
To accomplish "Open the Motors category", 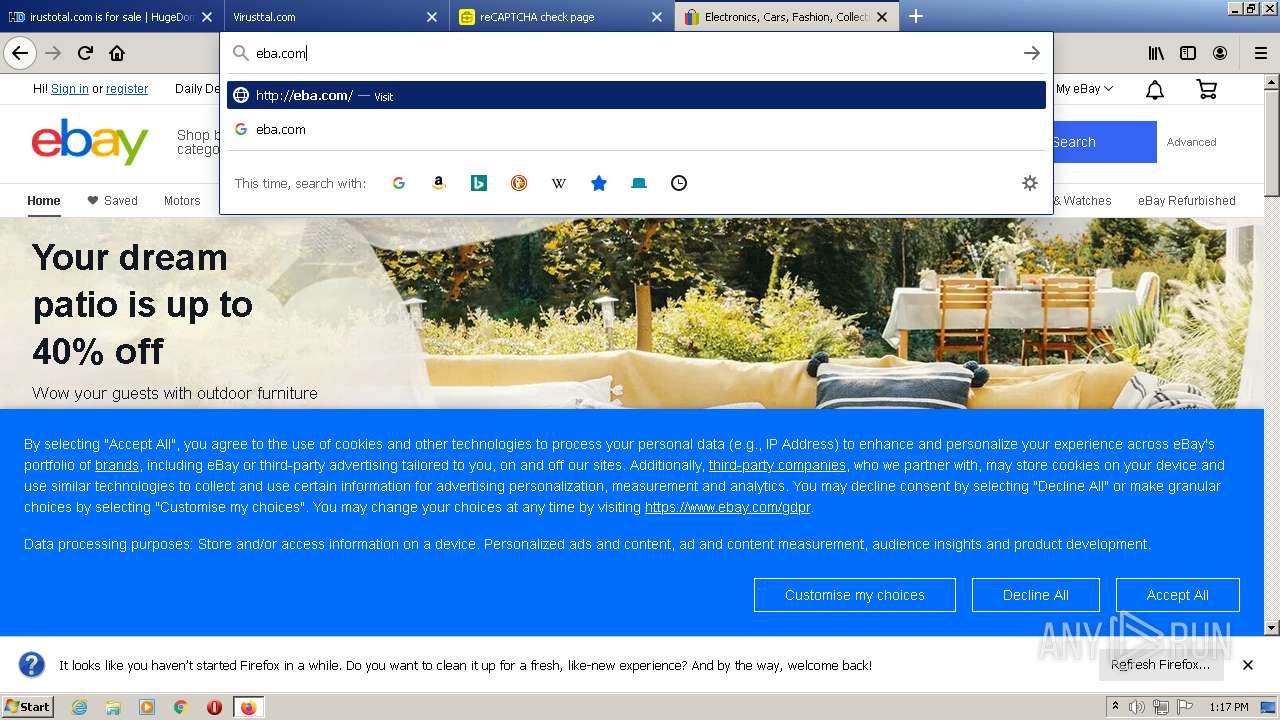I will coord(182,201).
